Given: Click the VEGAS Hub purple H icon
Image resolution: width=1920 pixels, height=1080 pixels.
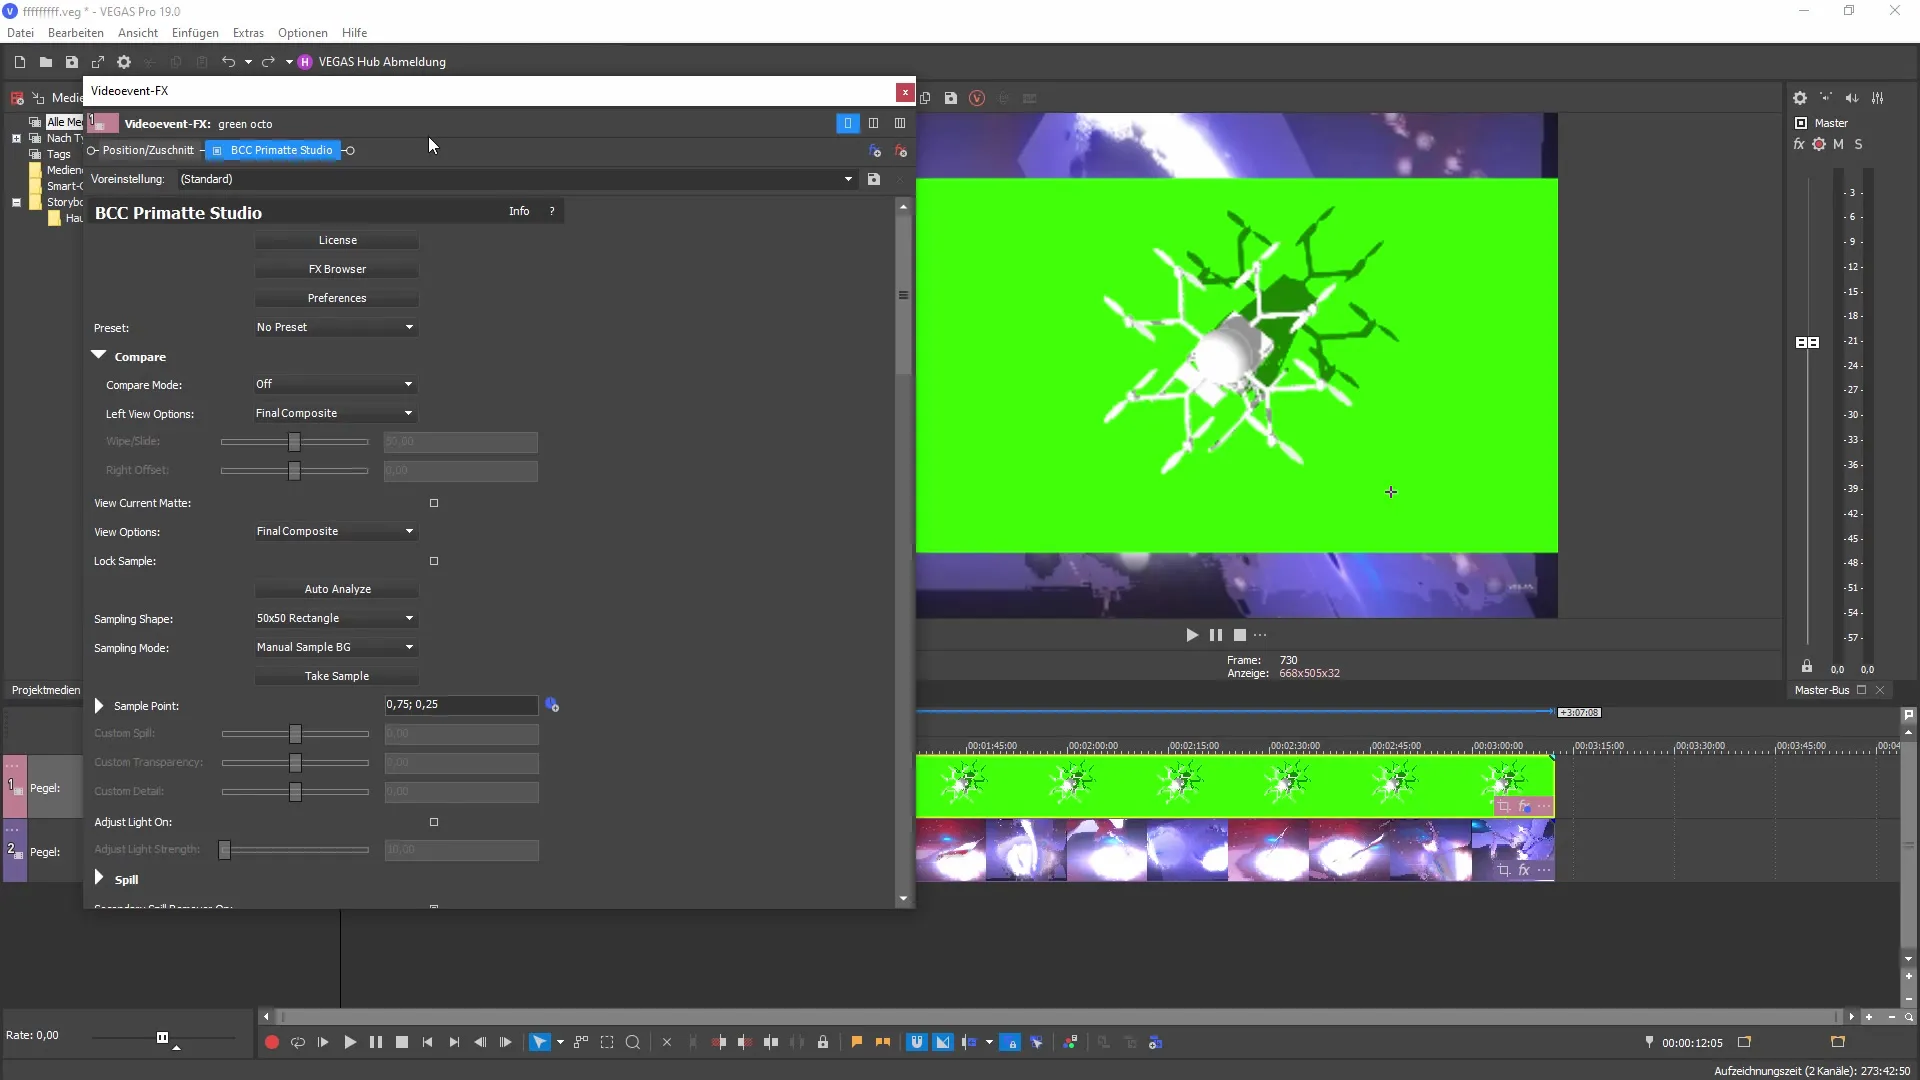Looking at the screenshot, I should pyautogui.click(x=305, y=62).
